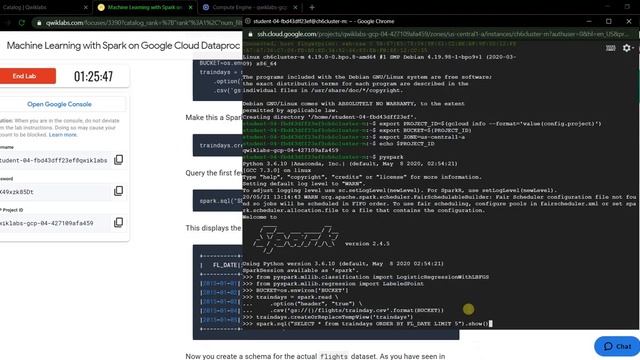Maximize the SSH Chrome window
This screenshot has width=640, height=360.
tap(609, 21)
